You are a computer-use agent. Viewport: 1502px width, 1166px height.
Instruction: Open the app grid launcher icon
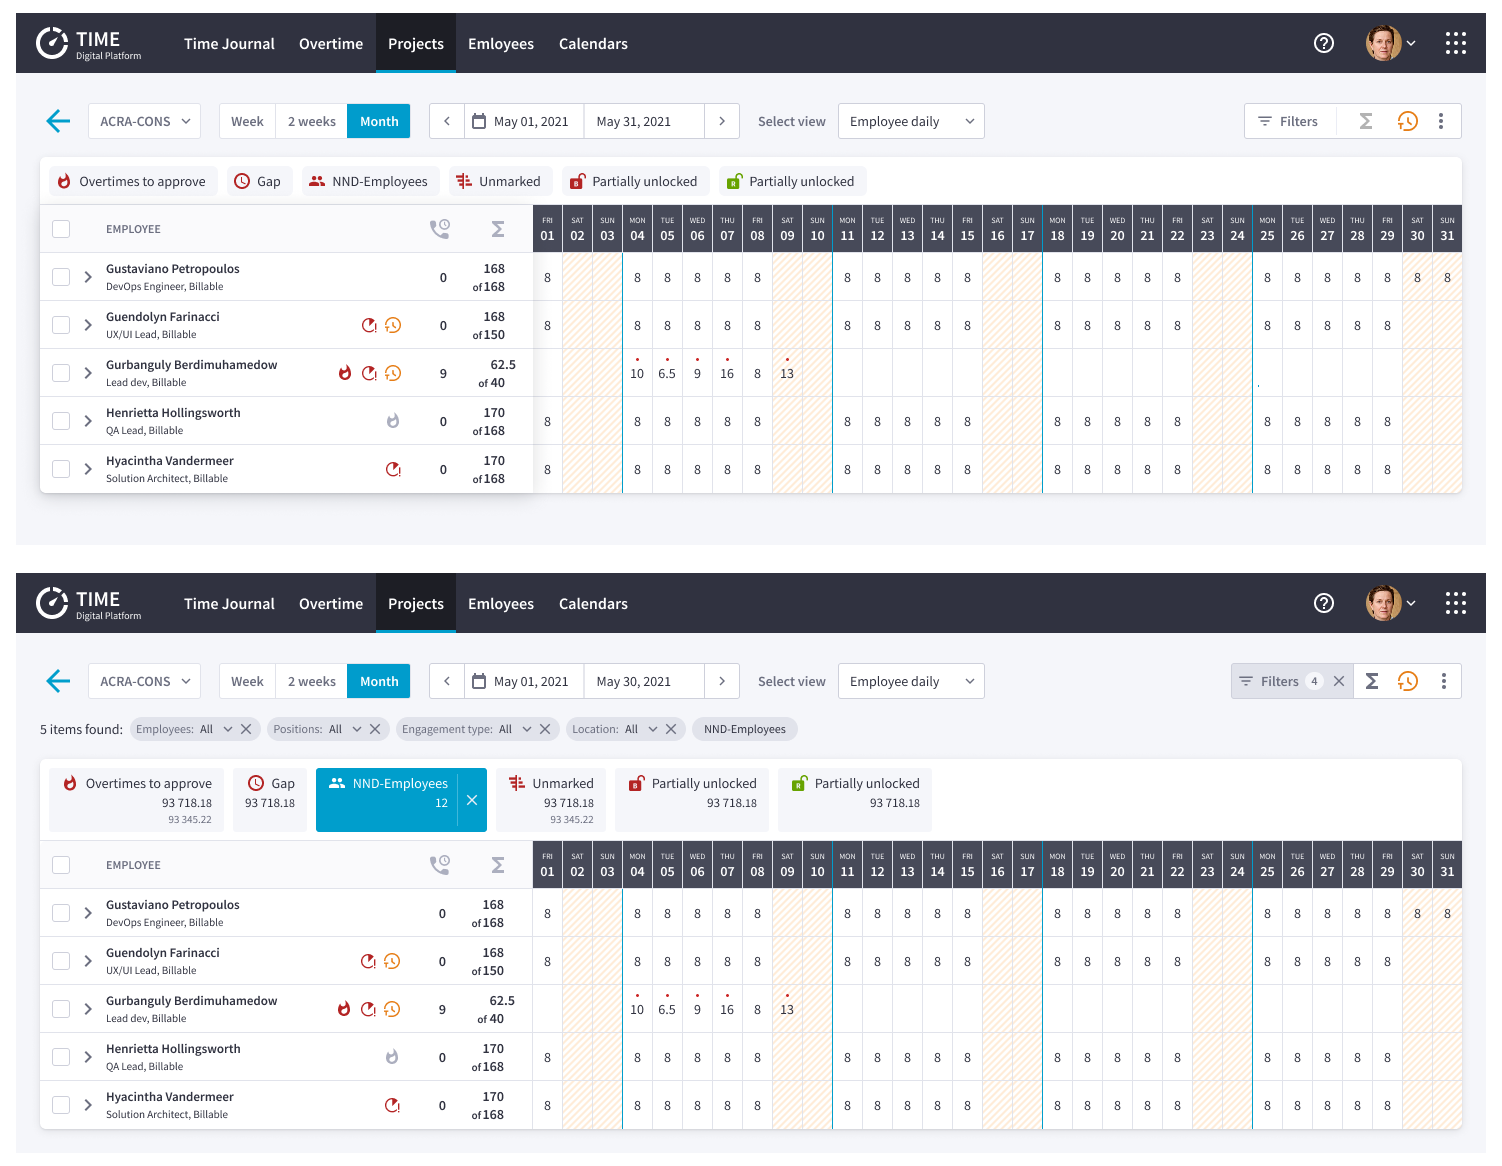point(1456,43)
